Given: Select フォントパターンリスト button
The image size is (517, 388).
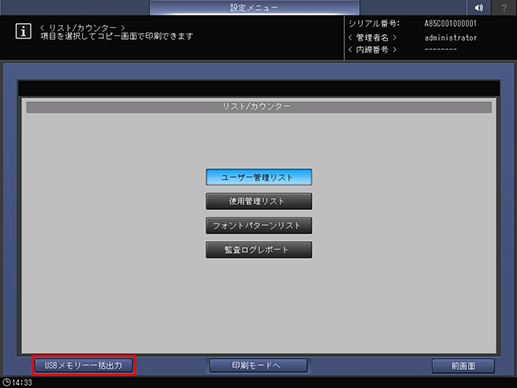Looking at the screenshot, I should 259,226.
